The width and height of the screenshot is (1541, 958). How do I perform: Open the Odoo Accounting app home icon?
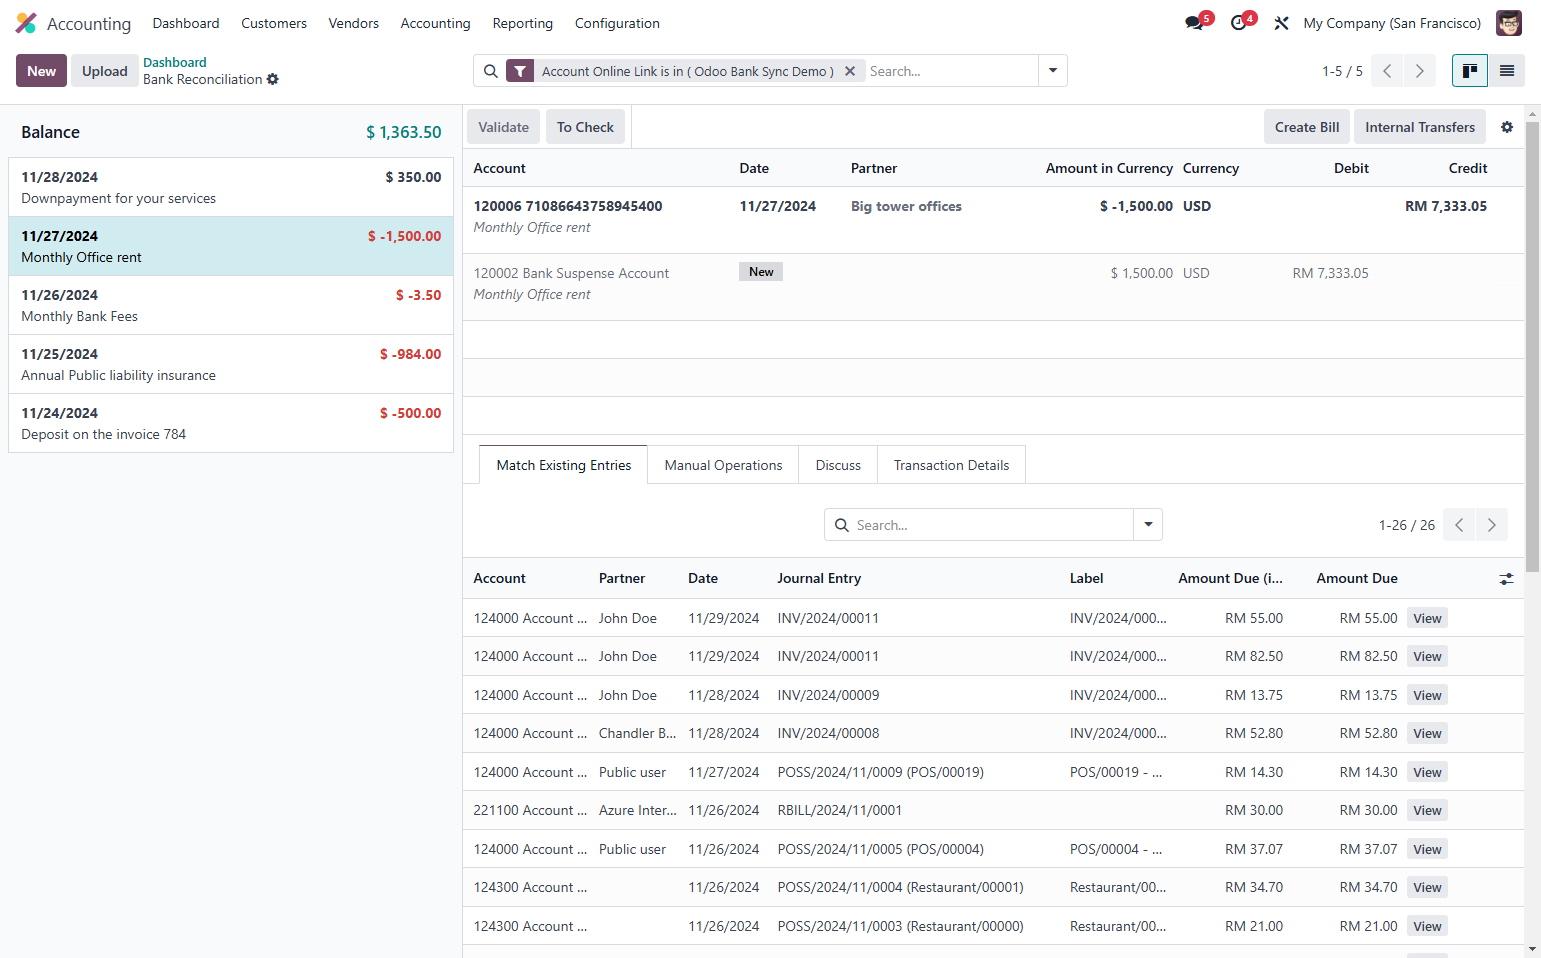tap(26, 23)
